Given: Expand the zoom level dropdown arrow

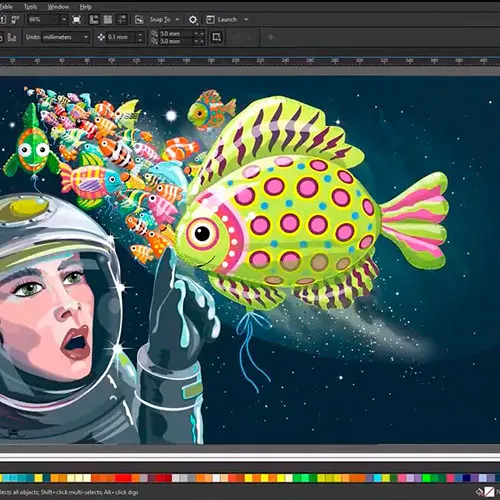Looking at the screenshot, I should (64, 20).
